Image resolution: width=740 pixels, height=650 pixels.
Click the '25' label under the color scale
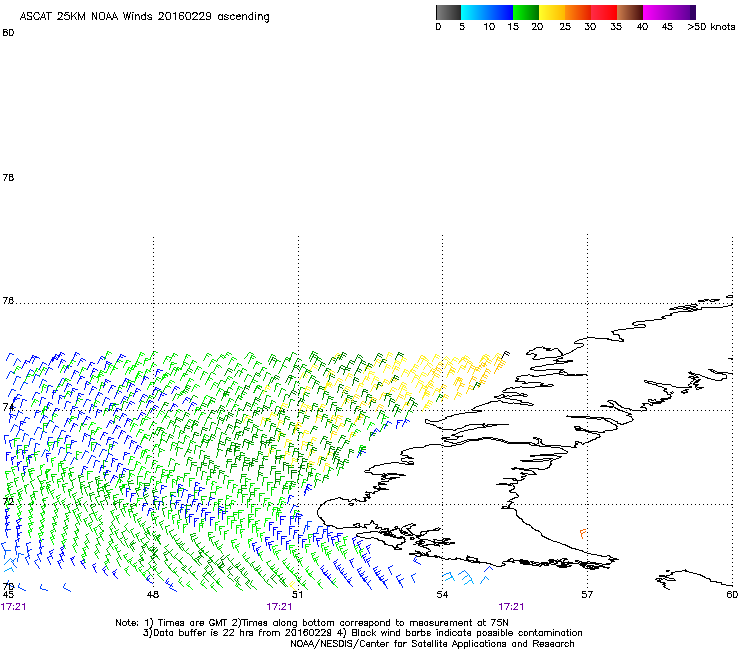(565, 27)
